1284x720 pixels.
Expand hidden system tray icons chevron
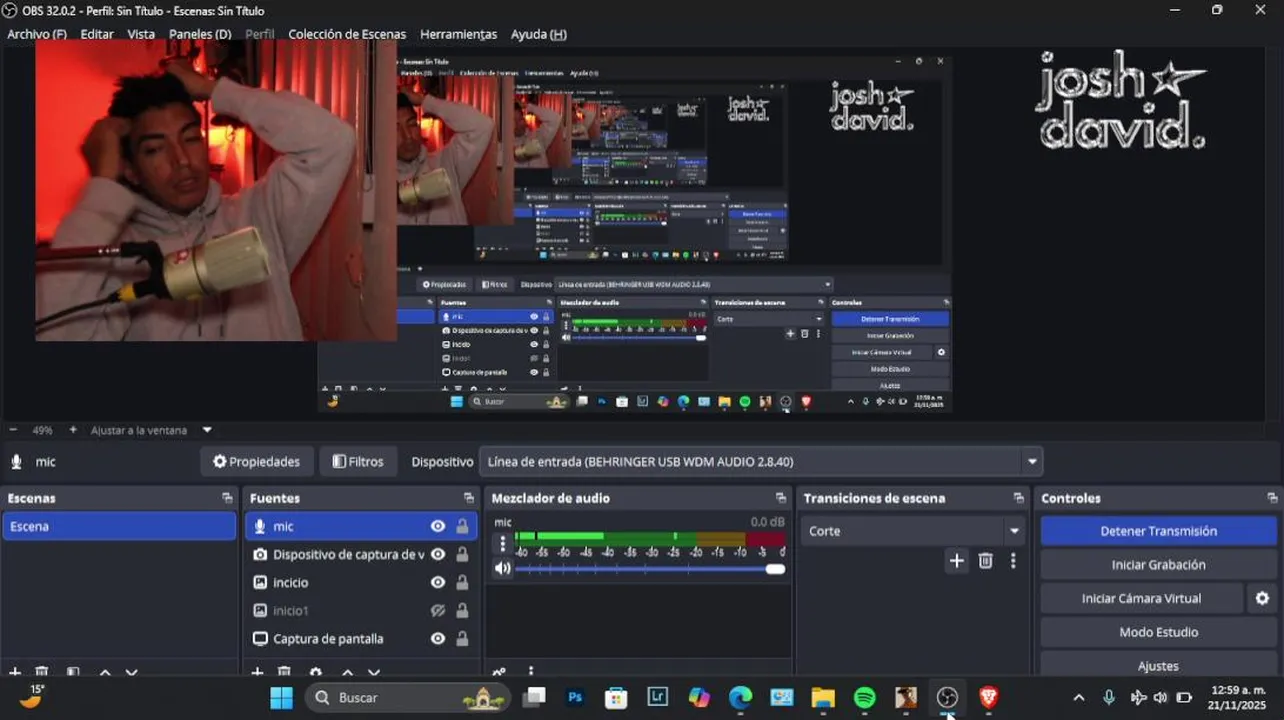pyautogui.click(x=1078, y=697)
